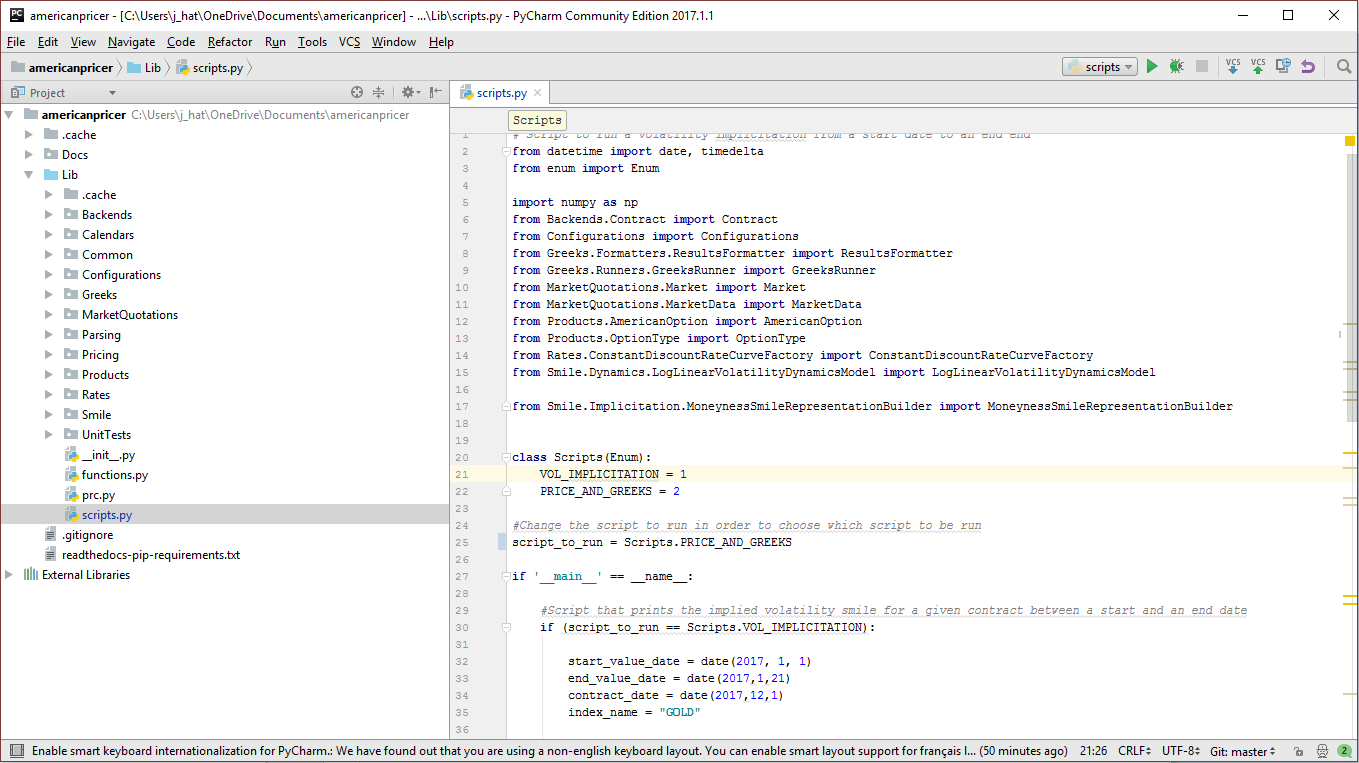This screenshot has width=1359, height=763.
Task: Click the functions.py file icon in tree
Action: (x=71, y=475)
